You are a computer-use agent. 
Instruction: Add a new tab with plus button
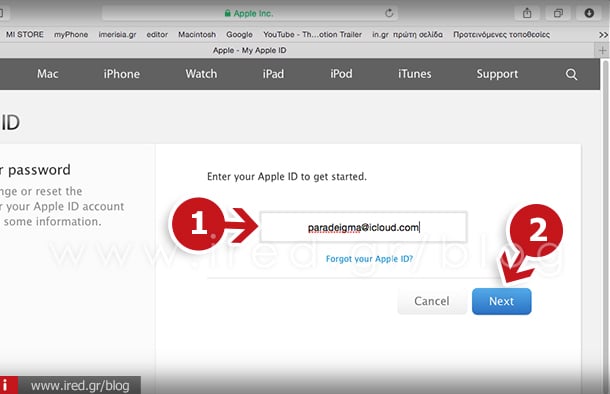pyautogui.click(x=602, y=50)
